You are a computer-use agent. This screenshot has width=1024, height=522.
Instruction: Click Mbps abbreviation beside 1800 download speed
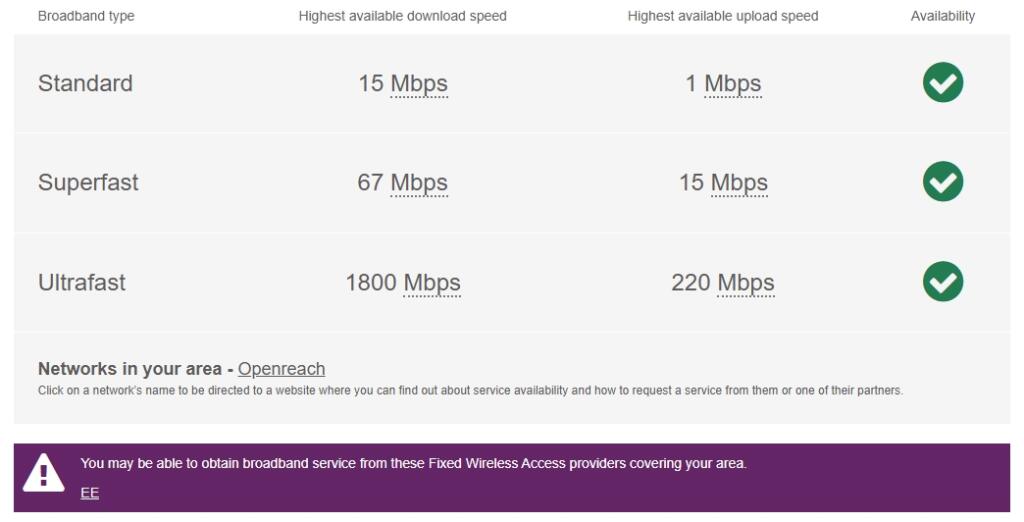point(432,283)
